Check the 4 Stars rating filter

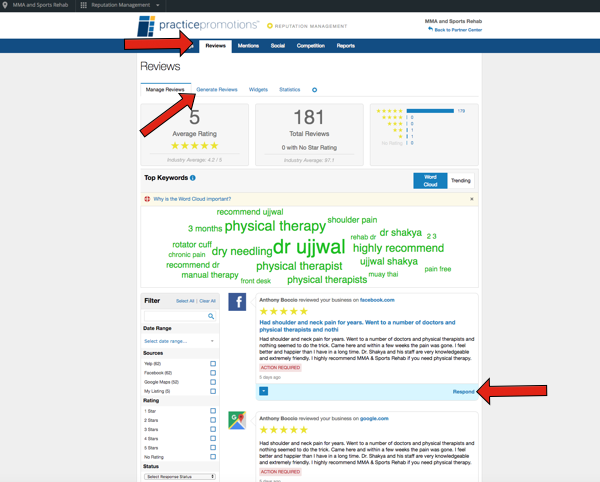click(213, 438)
